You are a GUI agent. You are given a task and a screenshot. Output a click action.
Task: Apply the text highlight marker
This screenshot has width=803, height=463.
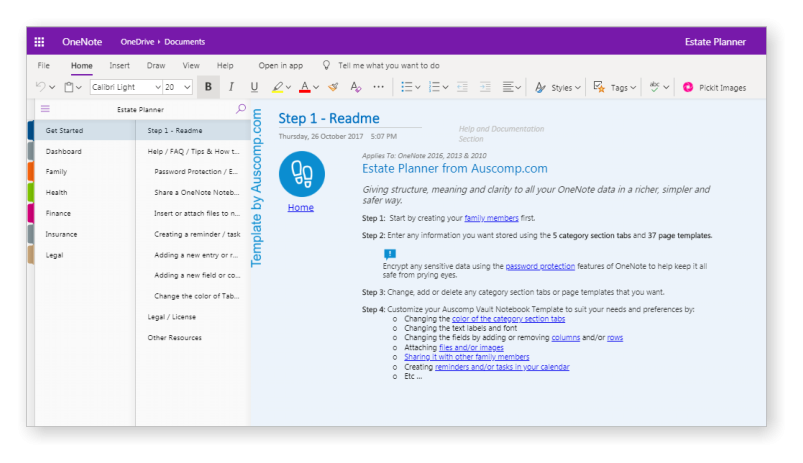click(x=277, y=87)
